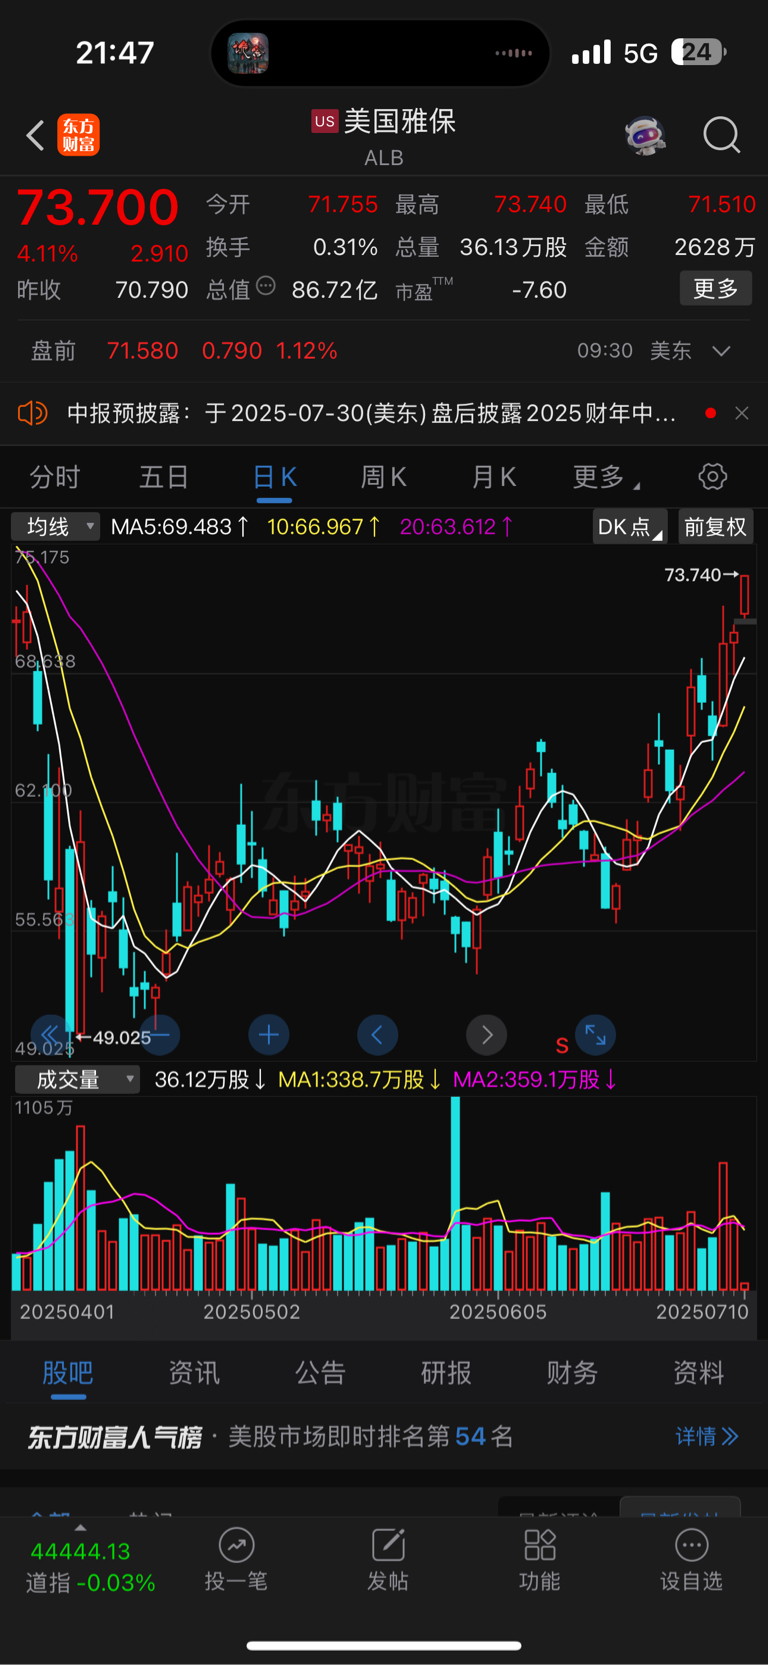768x1665 pixels.
Task: Toggle the DK点 indicator
Action: [x=630, y=527]
